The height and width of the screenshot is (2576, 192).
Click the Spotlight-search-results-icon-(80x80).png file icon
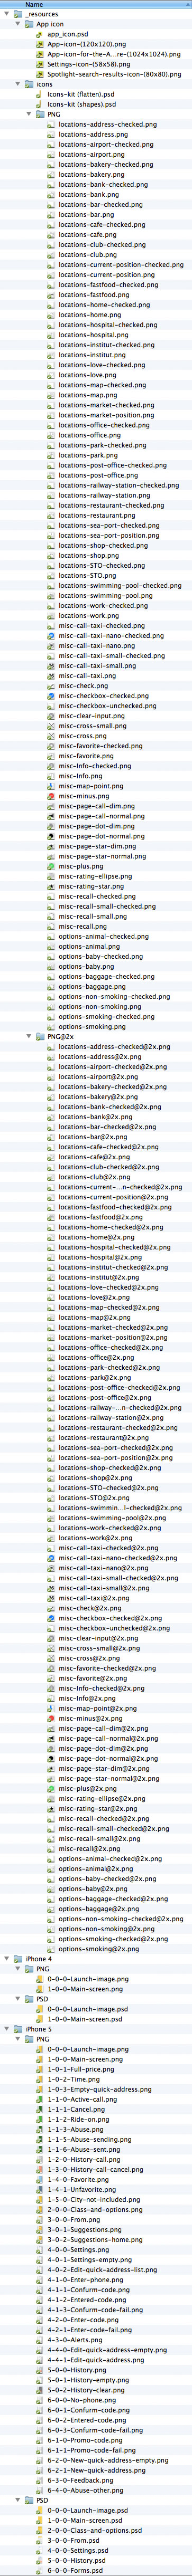click(40, 74)
